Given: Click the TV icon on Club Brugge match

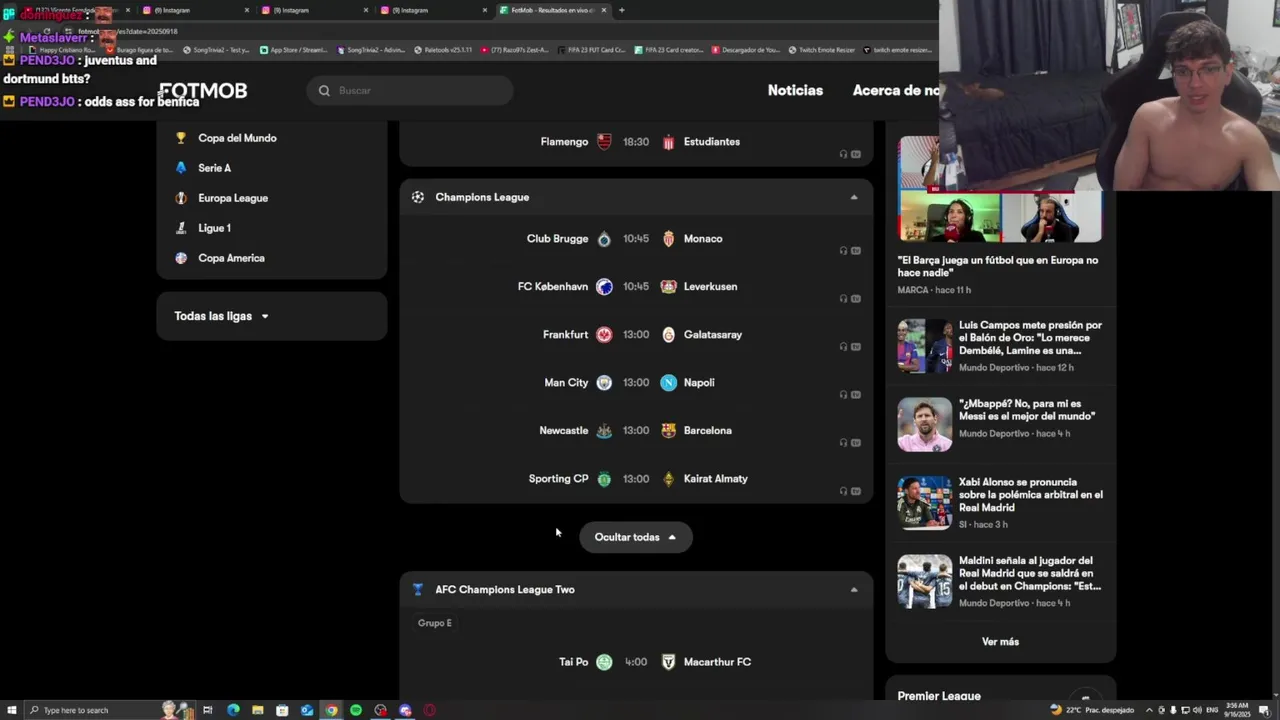Looking at the screenshot, I should 856,251.
